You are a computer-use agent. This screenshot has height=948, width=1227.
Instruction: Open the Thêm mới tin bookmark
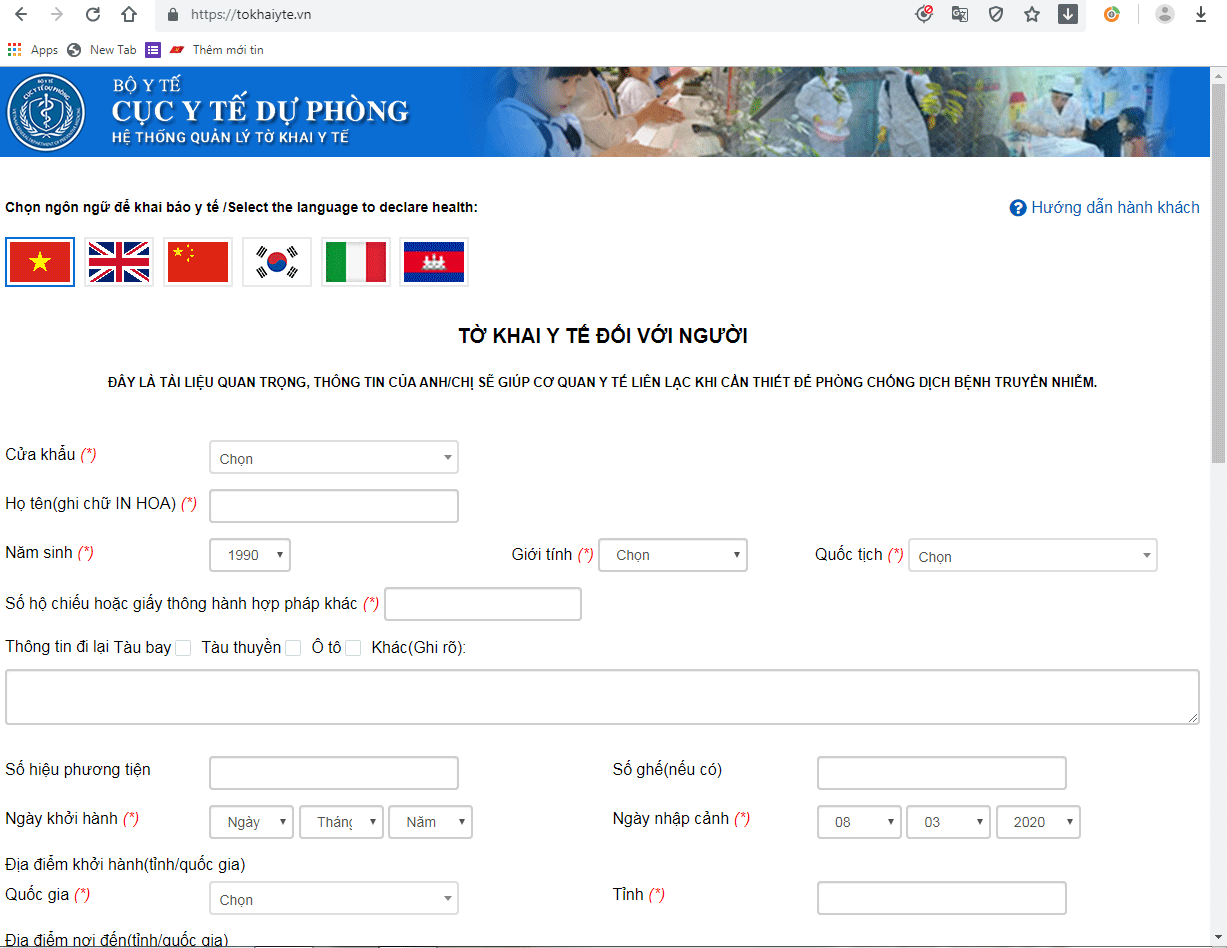[x=217, y=50]
